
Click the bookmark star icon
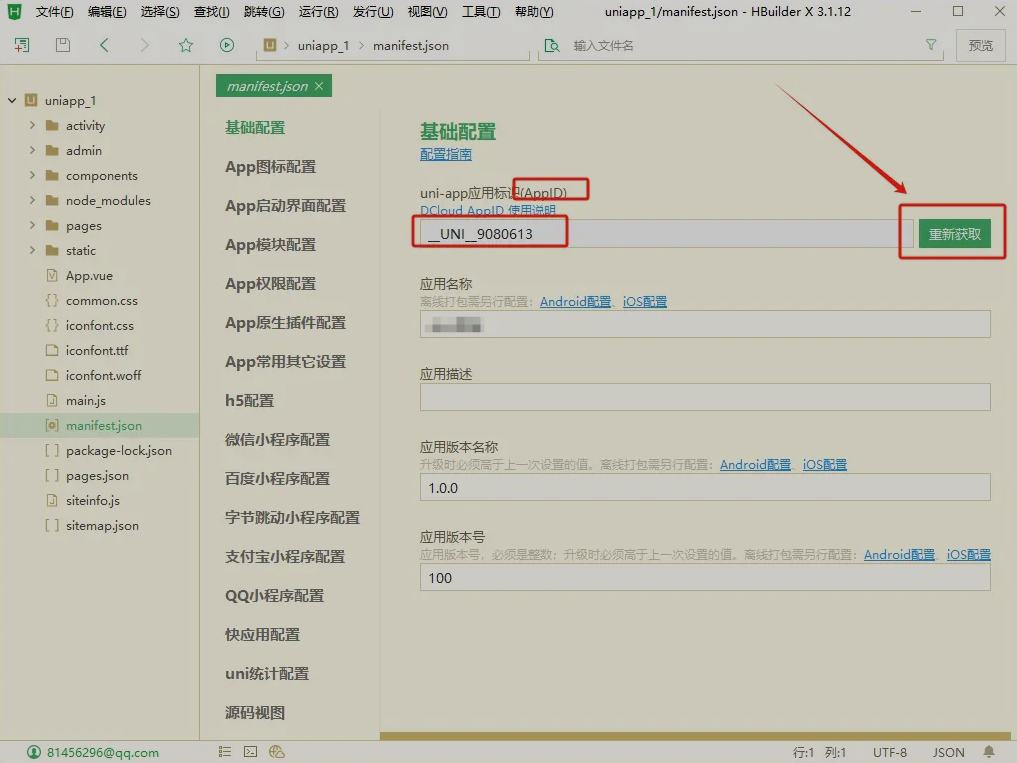click(185, 45)
